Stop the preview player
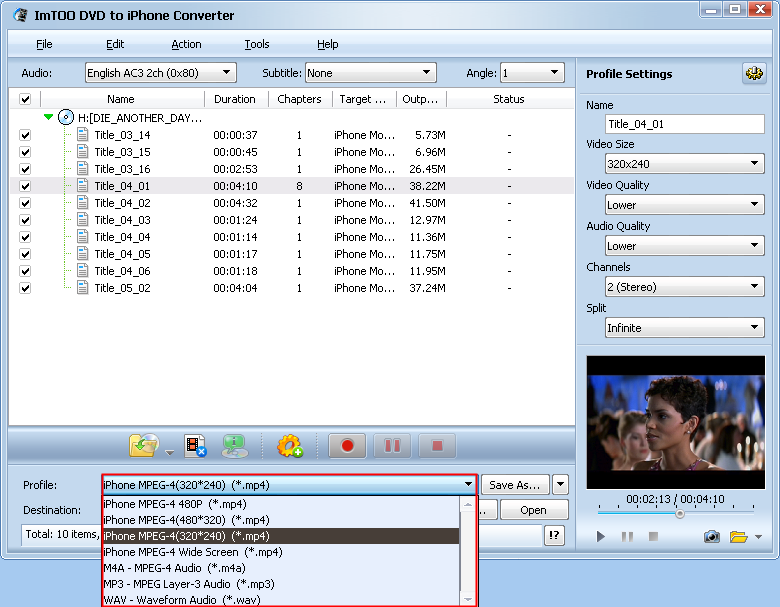The image size is (780, 607). [654, 536]
